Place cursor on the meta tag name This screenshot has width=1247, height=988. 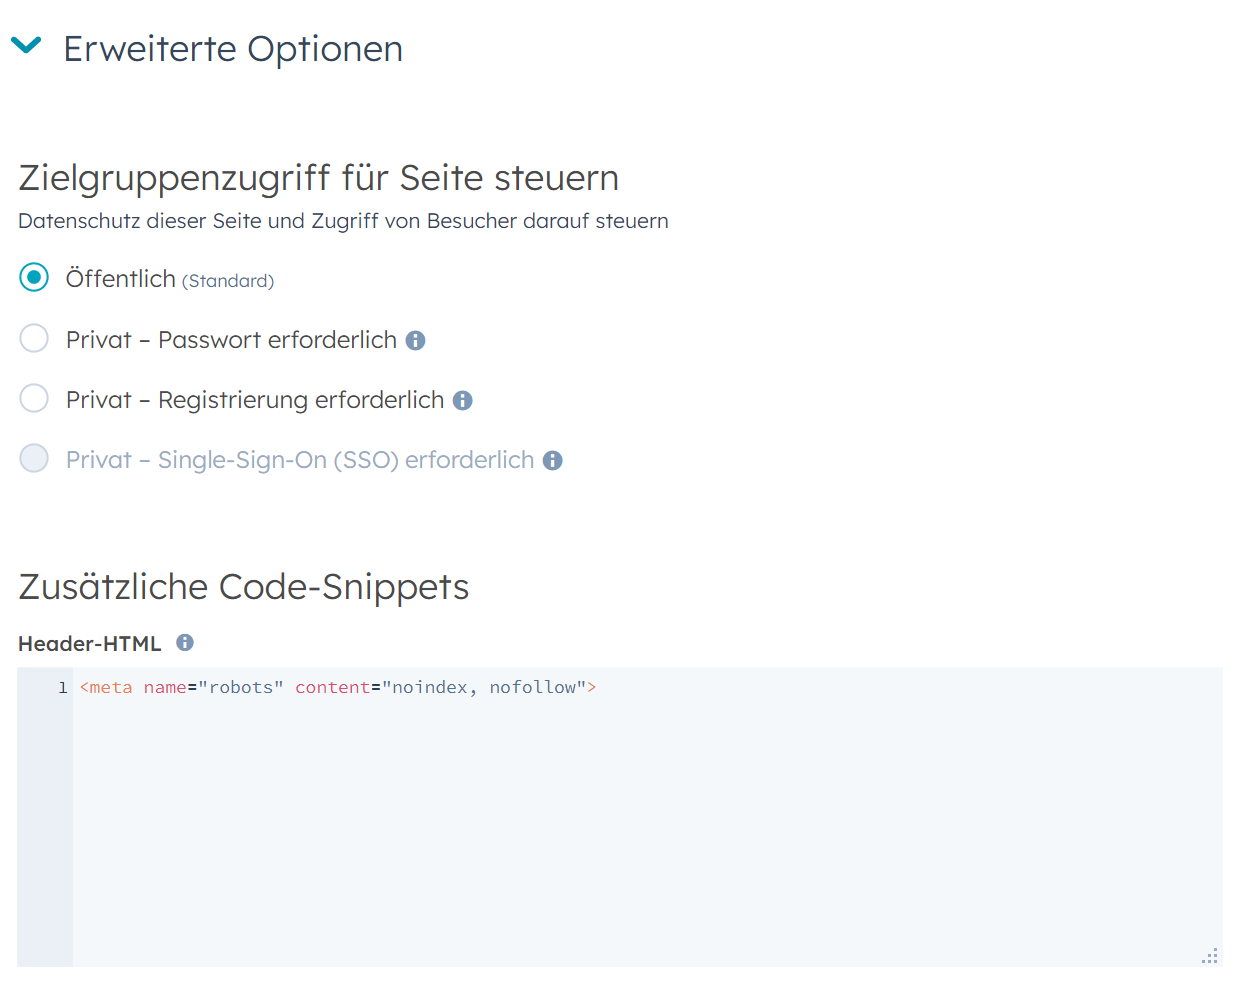pyautogui.click(x=110, y=688)
